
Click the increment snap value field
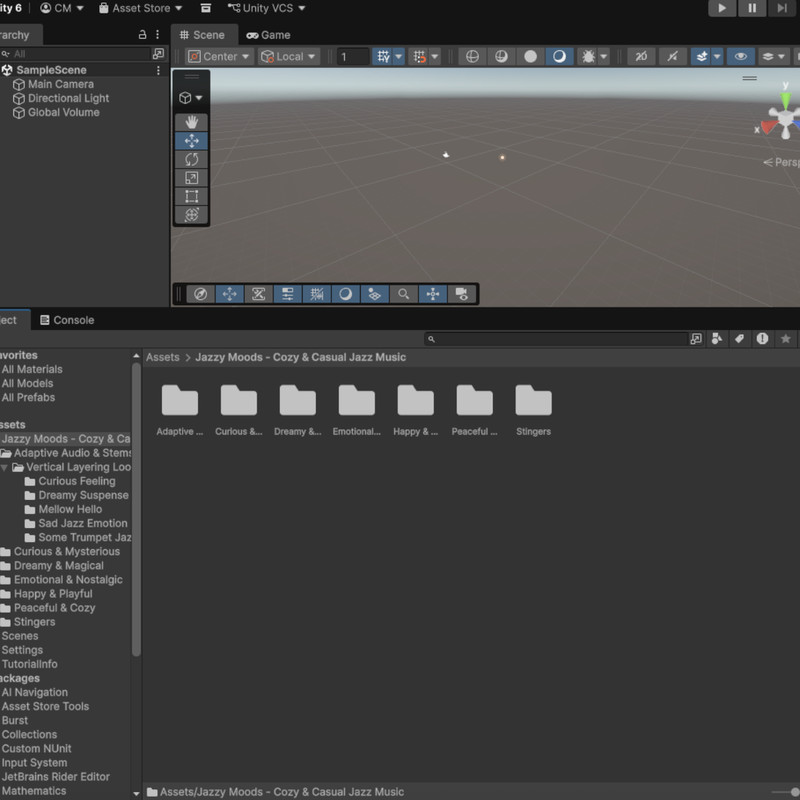[x=353, y=57]
